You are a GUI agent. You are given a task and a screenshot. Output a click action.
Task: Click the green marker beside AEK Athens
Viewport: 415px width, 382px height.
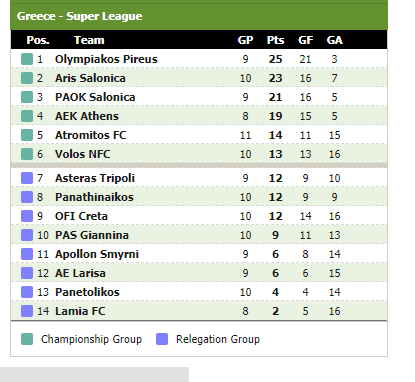tap(27, 116)
